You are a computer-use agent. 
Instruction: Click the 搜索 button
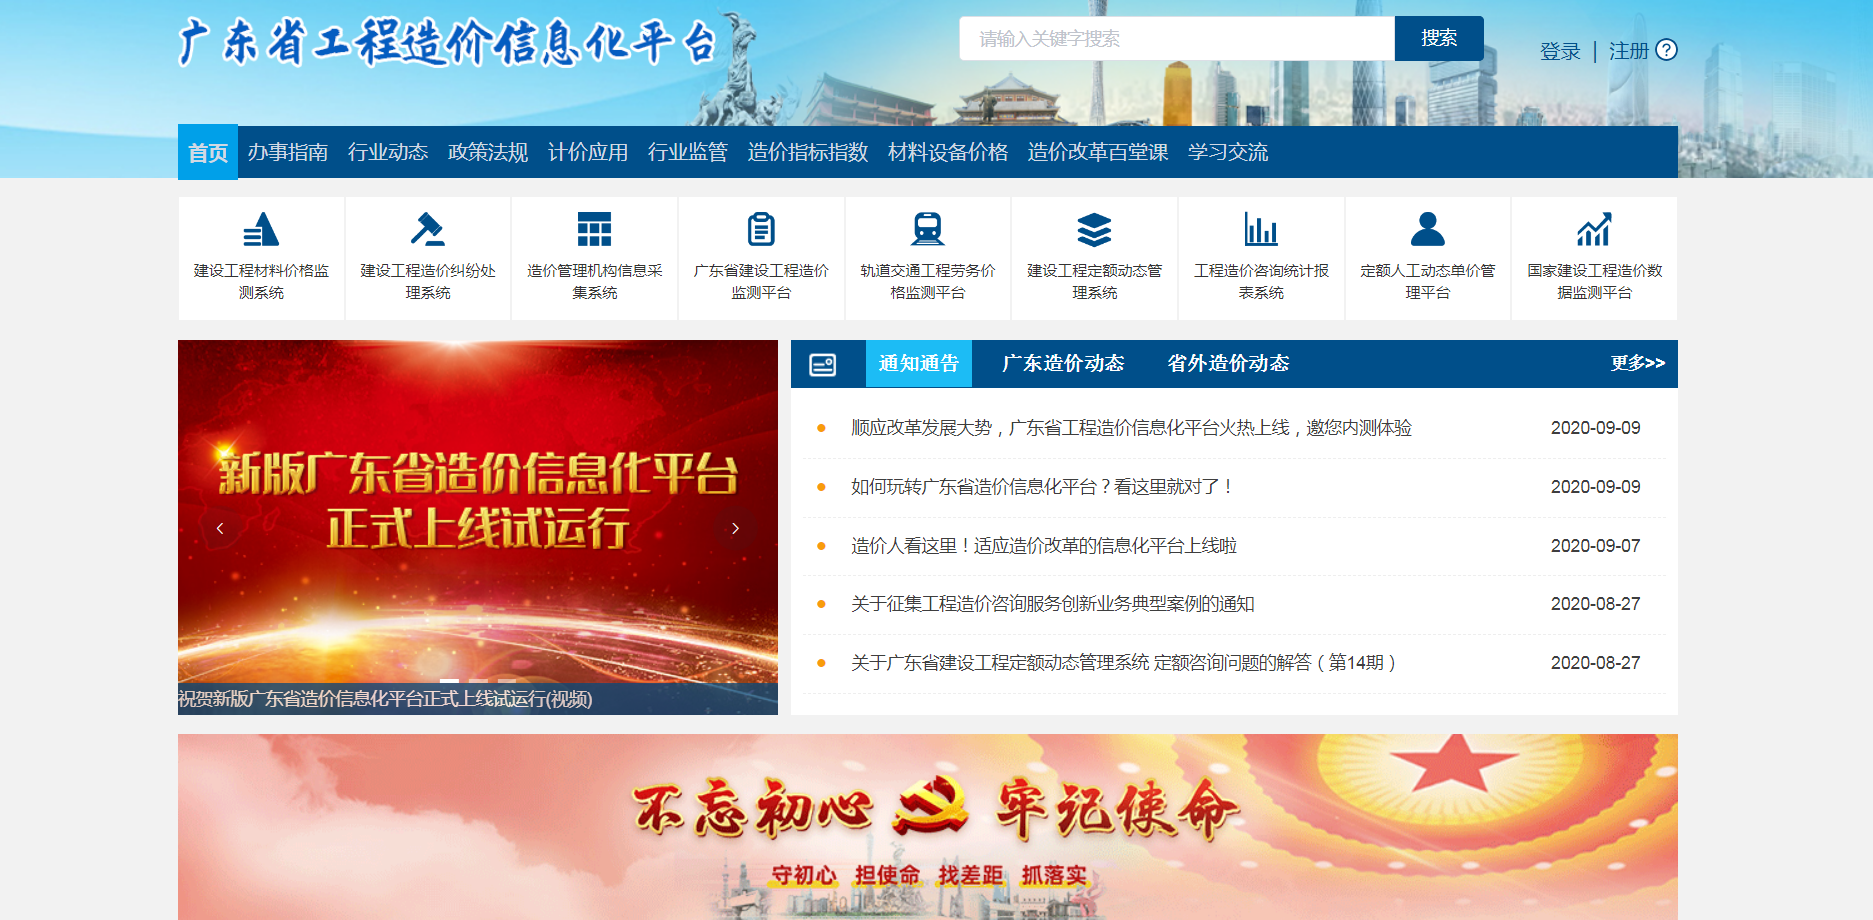click(x=1439, y=38)
